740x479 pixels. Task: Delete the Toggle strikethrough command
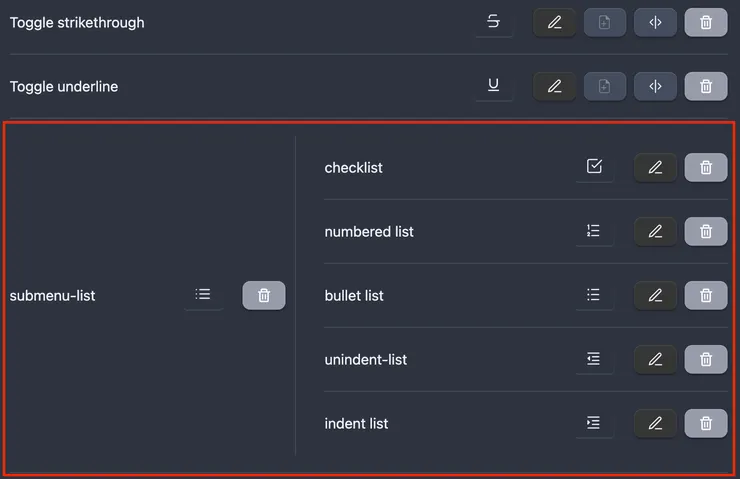point(706,22)
